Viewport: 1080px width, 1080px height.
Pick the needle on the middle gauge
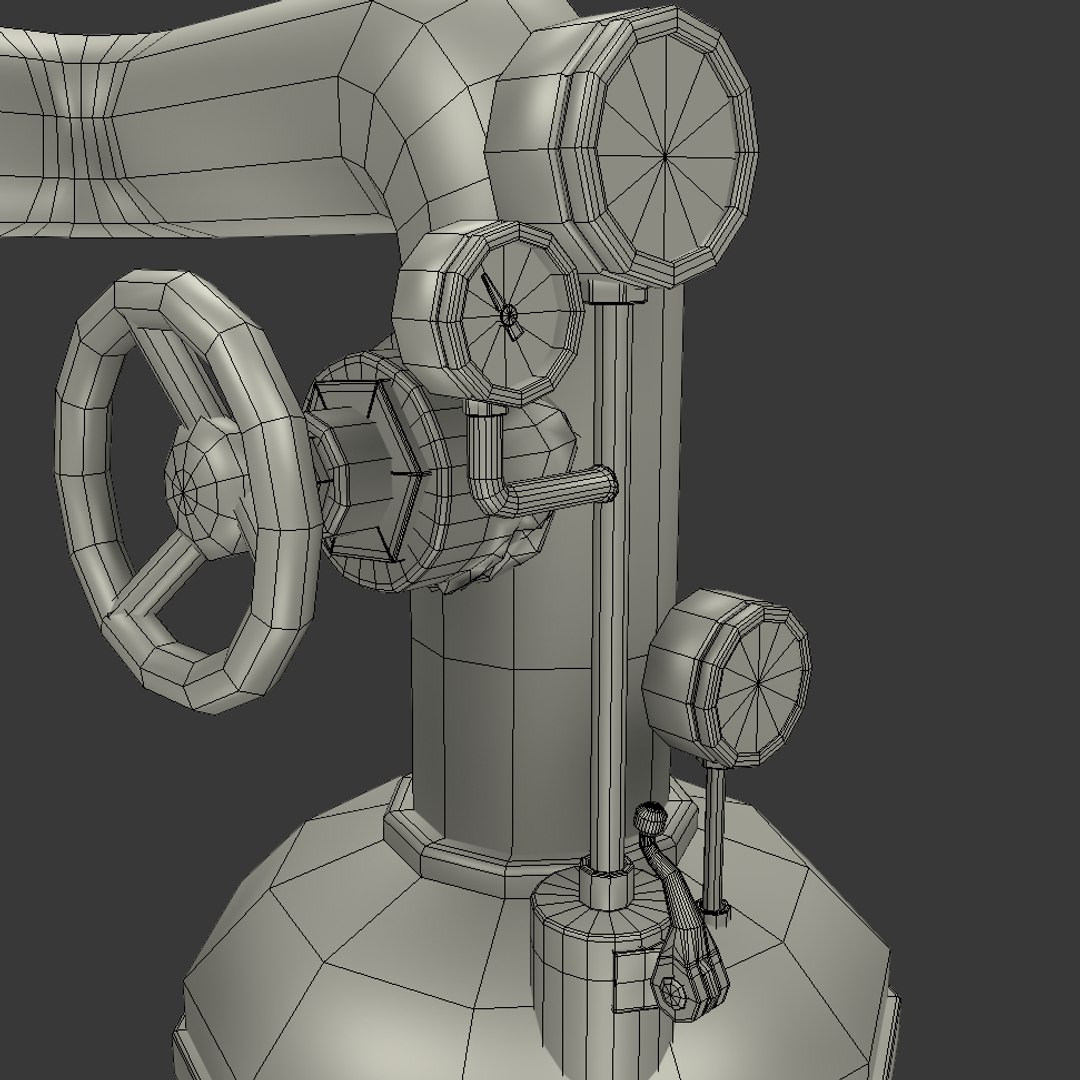pos(501,307)
